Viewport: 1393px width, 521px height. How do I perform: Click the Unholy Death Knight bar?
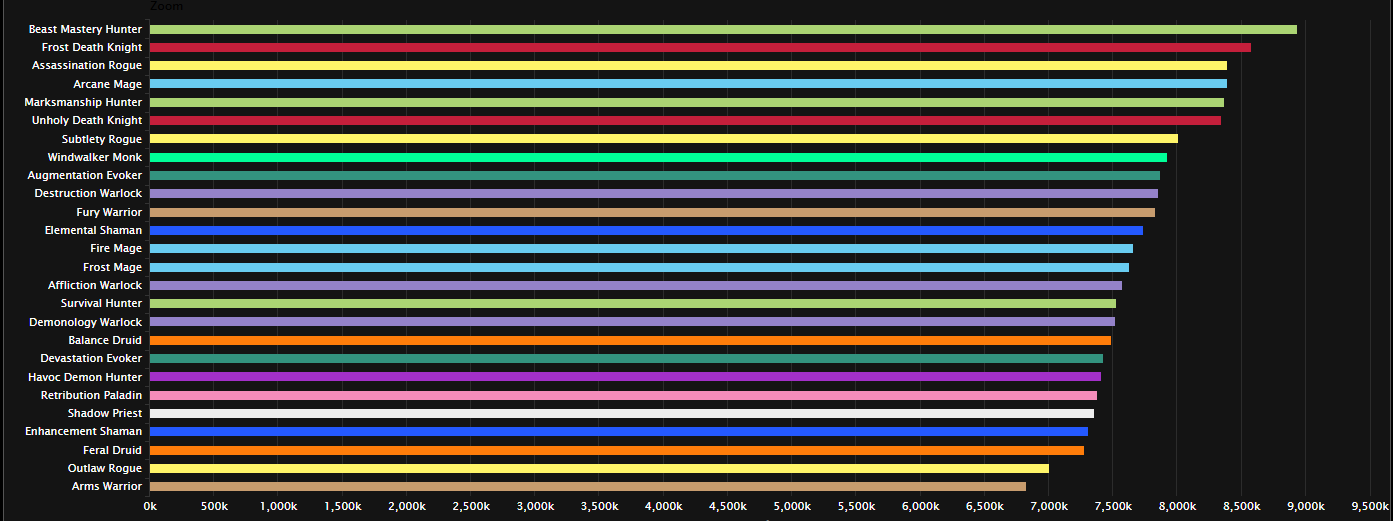coord(685,120)
